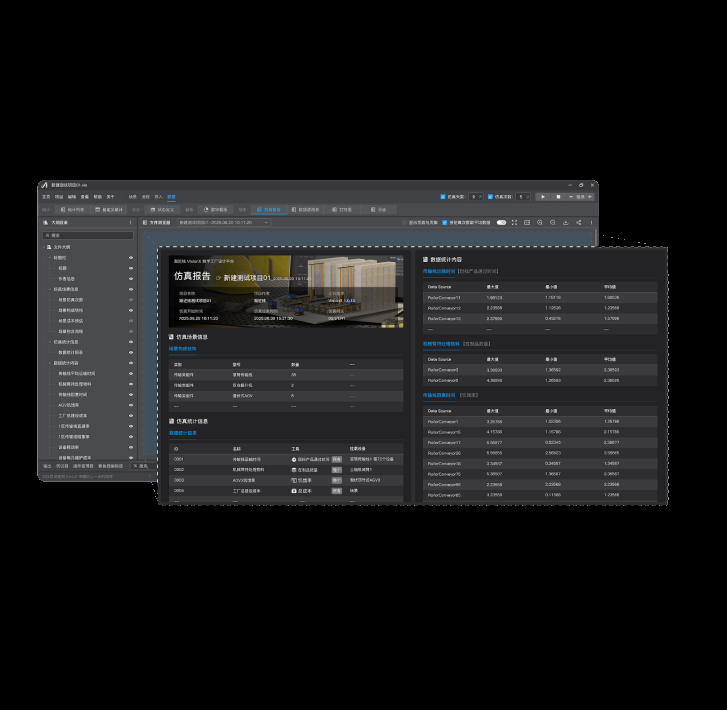This screenshot has height=710, width=727.
Task: Start simulation with the play button
Action: (543, 197)
